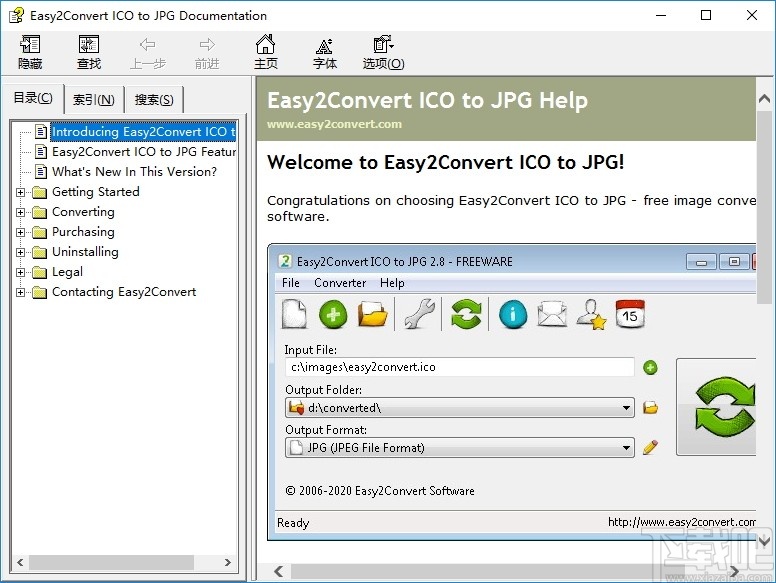Click '© 2006-2020 Easy2Convert Software' text

pyautogui.click(x=380, y=491)
